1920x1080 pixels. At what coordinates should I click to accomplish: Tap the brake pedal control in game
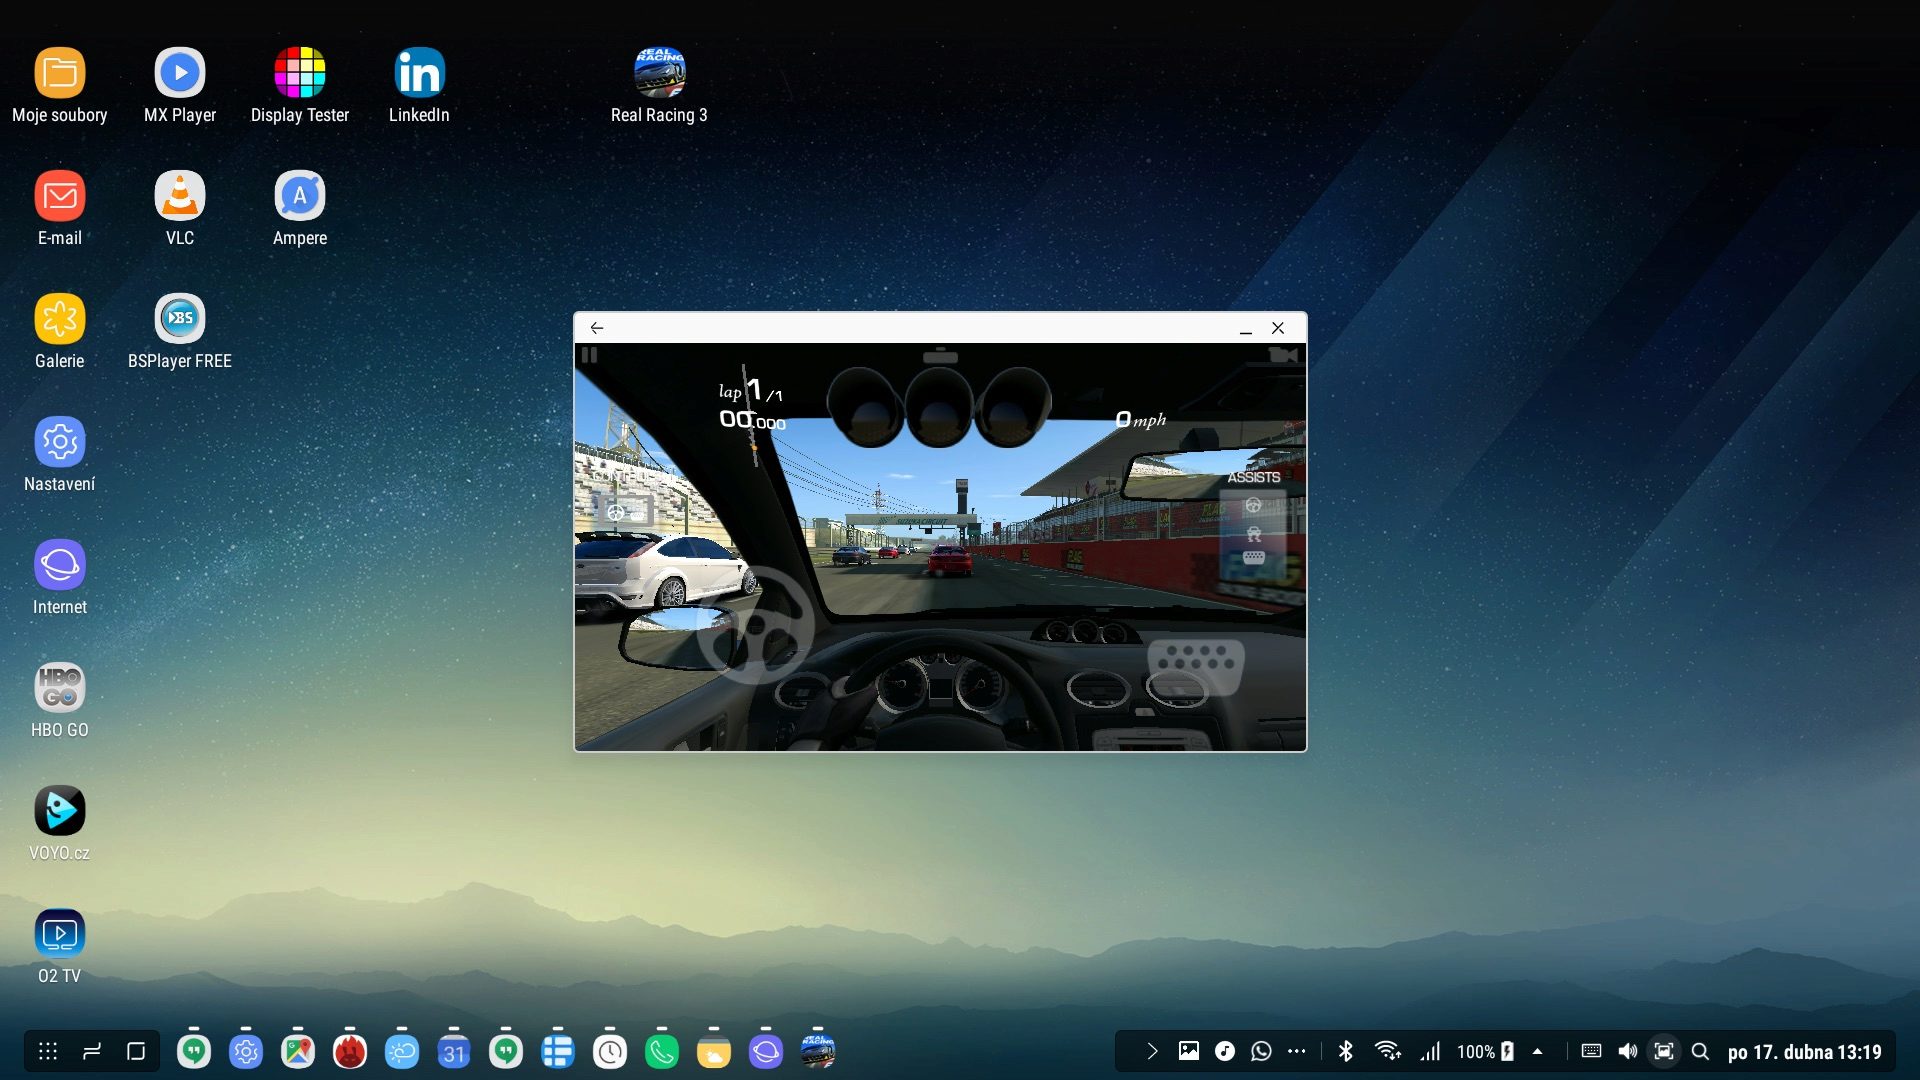pos(1196,667)
